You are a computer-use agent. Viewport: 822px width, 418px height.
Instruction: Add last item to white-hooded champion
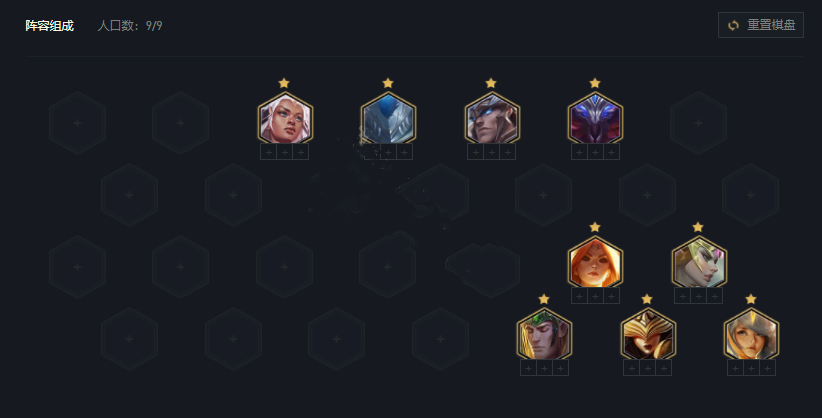767,368
